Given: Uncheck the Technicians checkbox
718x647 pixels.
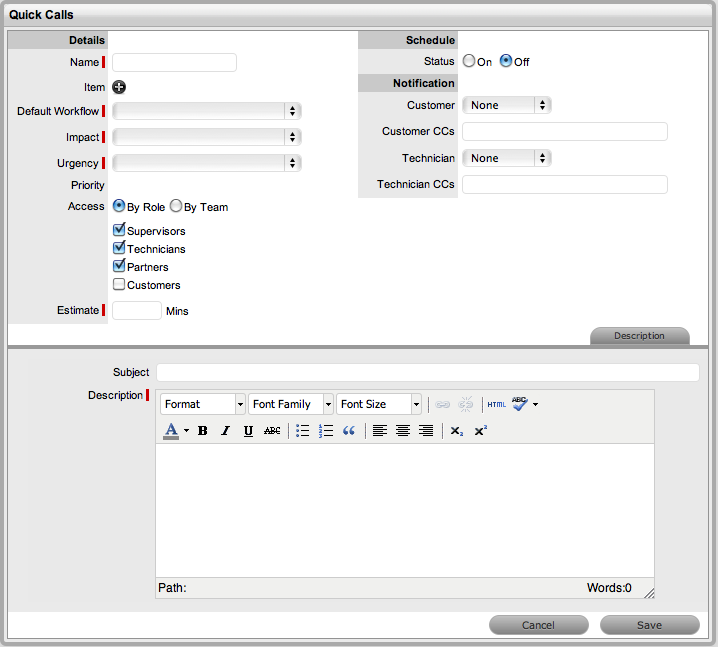Looking at the screenshot, I should [119, 248].
